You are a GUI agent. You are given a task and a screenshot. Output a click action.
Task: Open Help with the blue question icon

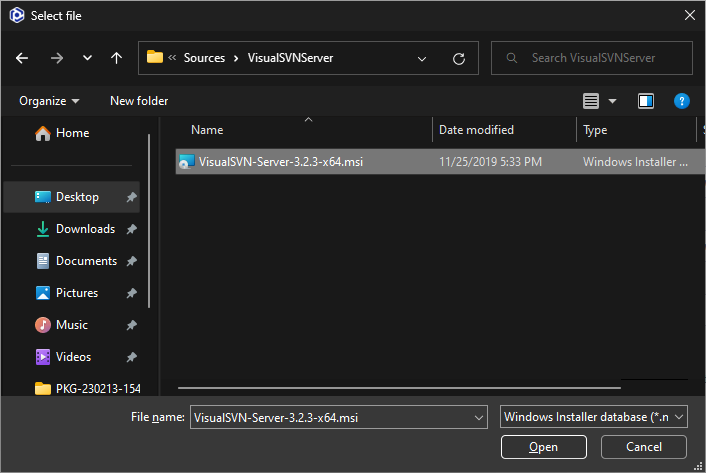(682, 101)
